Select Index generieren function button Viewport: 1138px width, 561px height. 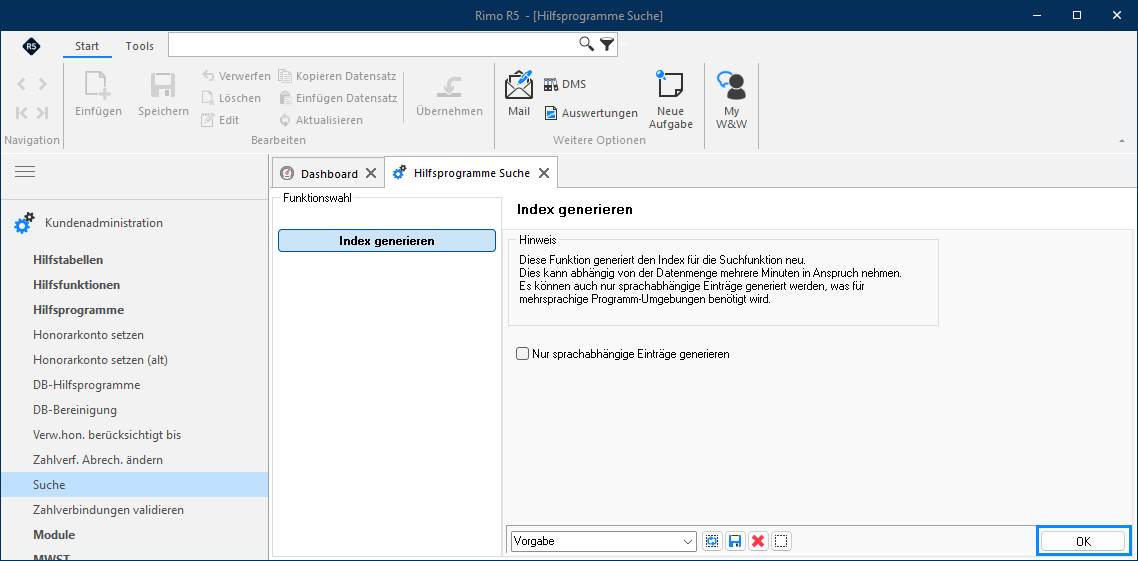(x=387, y=241)
